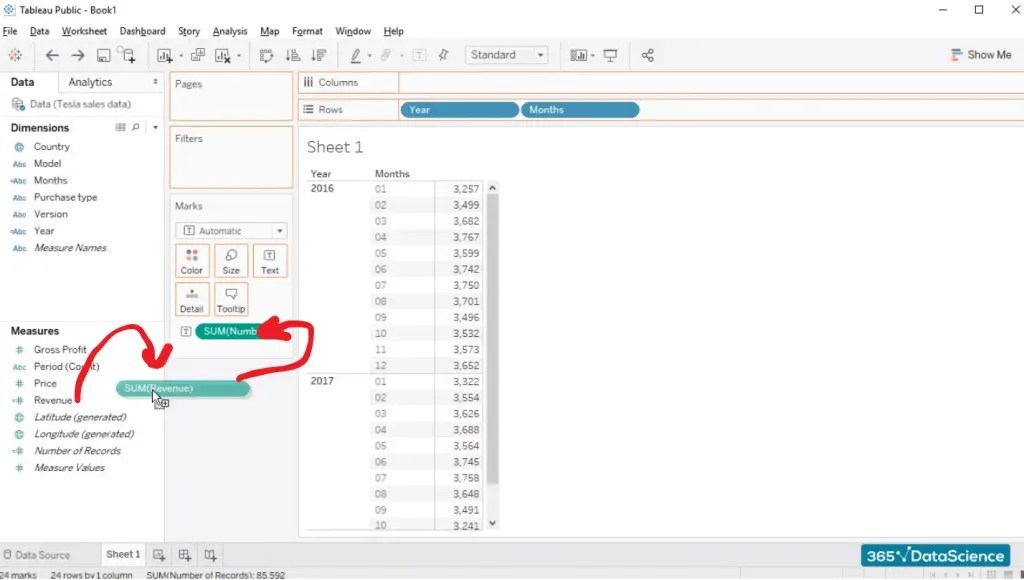
Task: Open the Dimensions pane options dropdown
Action: [x=156, y=127]
